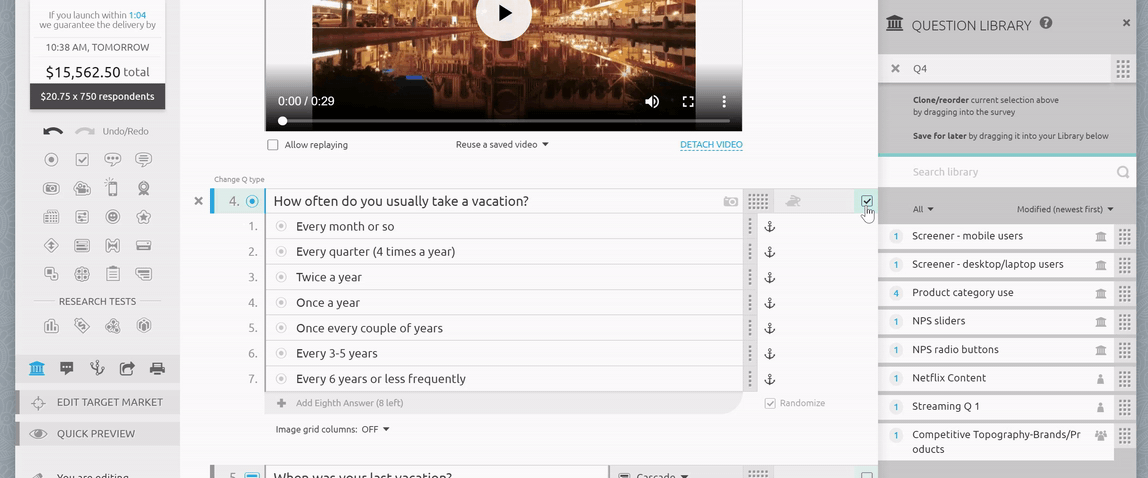Click the Question Library help icon
This screenshot has width=1148, height=478.
pos(1046,23)
